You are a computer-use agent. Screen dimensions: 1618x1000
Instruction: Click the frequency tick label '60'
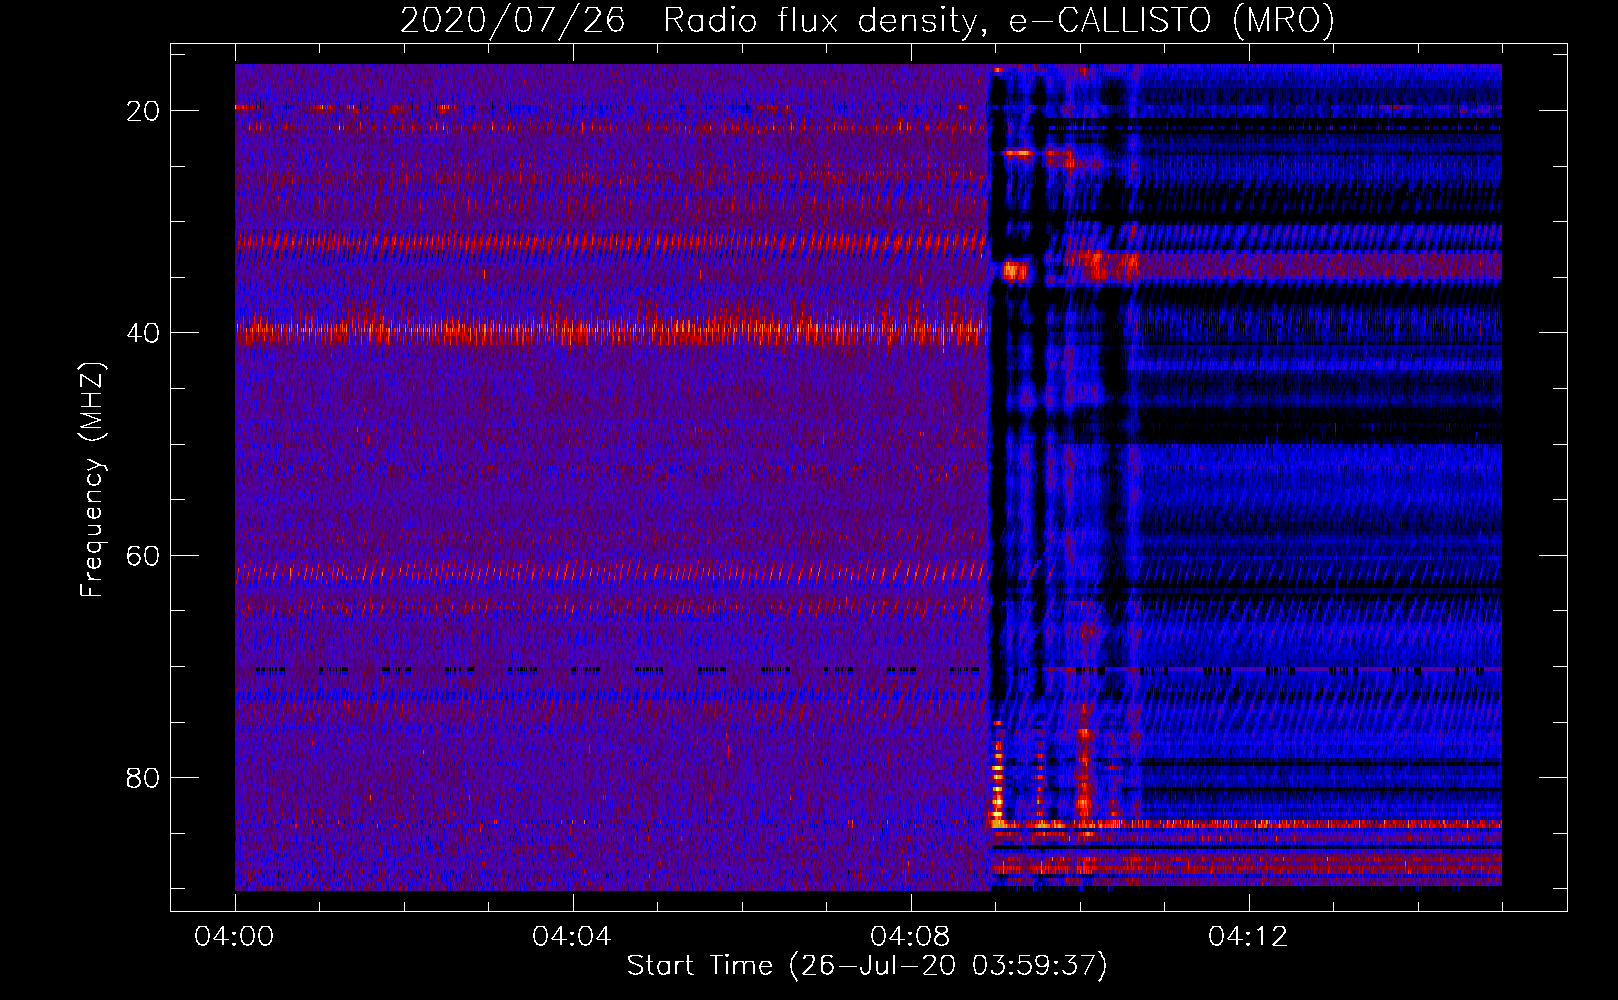coord(143,556)
